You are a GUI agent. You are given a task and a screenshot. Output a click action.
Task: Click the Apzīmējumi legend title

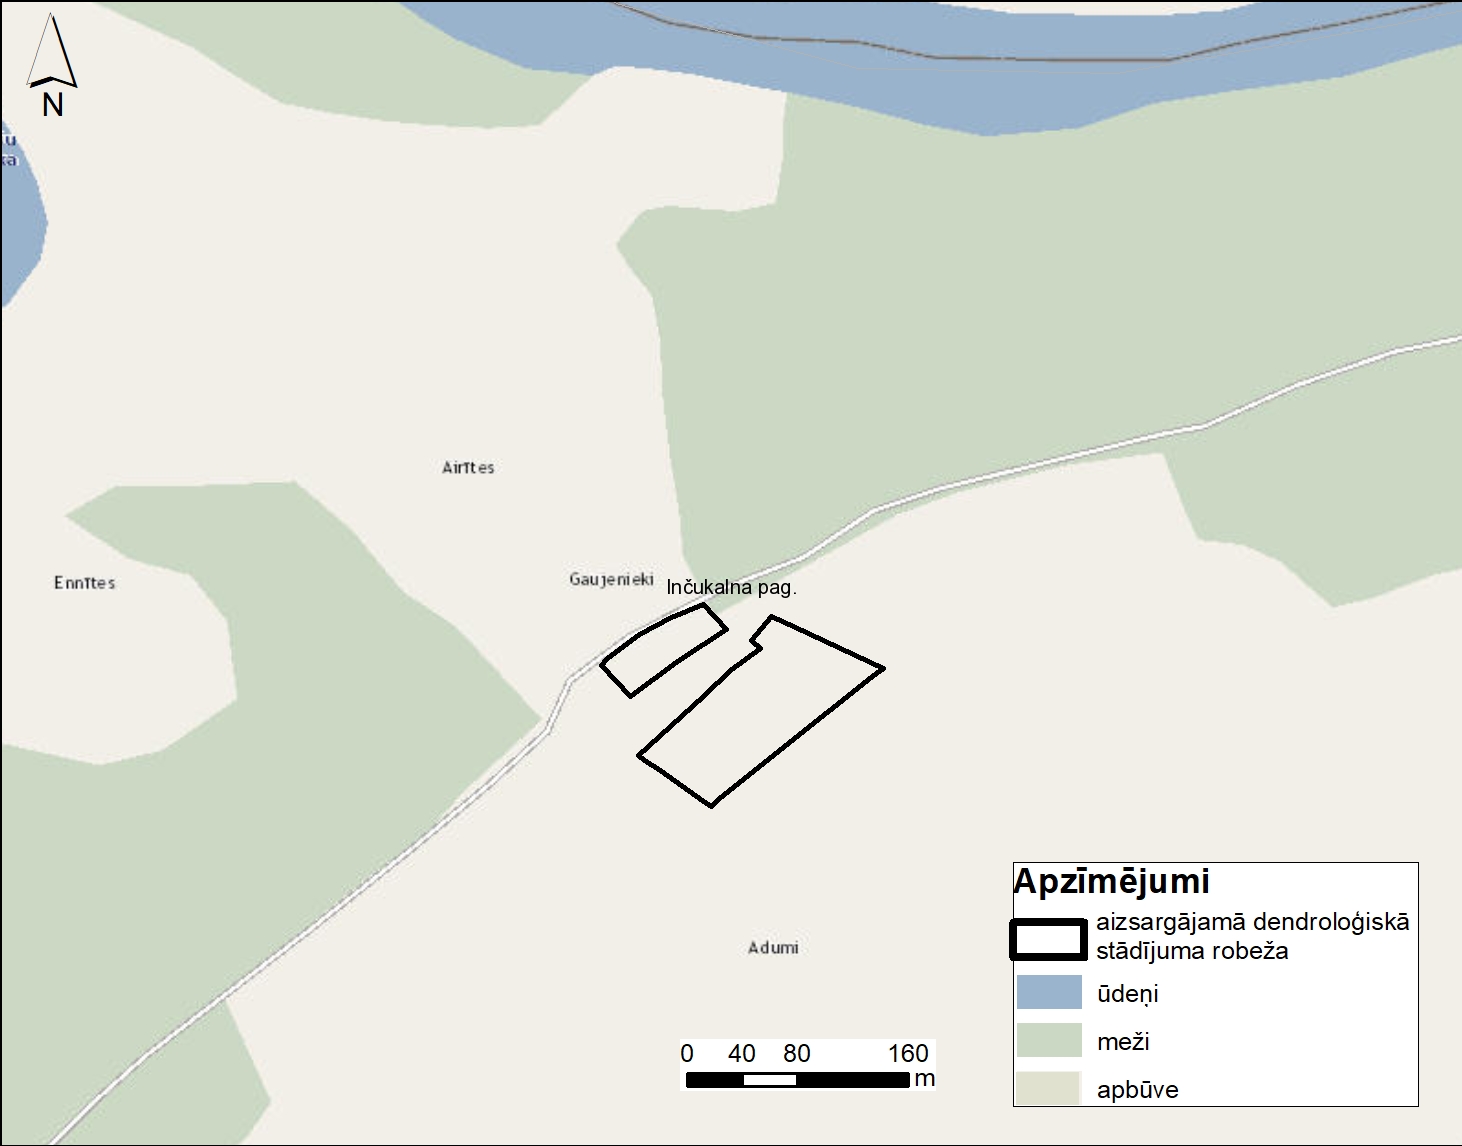pos(1111,881)
